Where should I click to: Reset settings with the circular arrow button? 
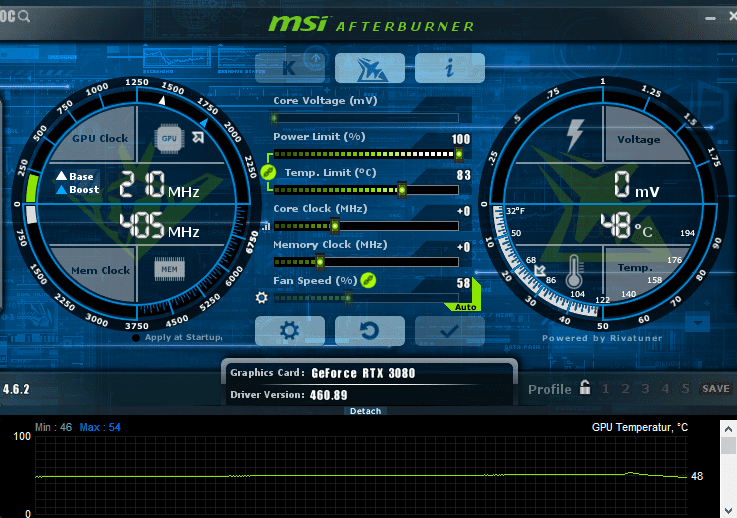[370, 331]
